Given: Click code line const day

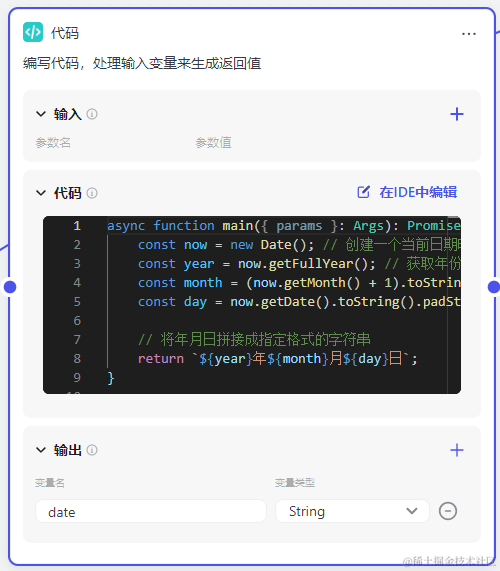Looking at the screenshot, I should [299, 302].
